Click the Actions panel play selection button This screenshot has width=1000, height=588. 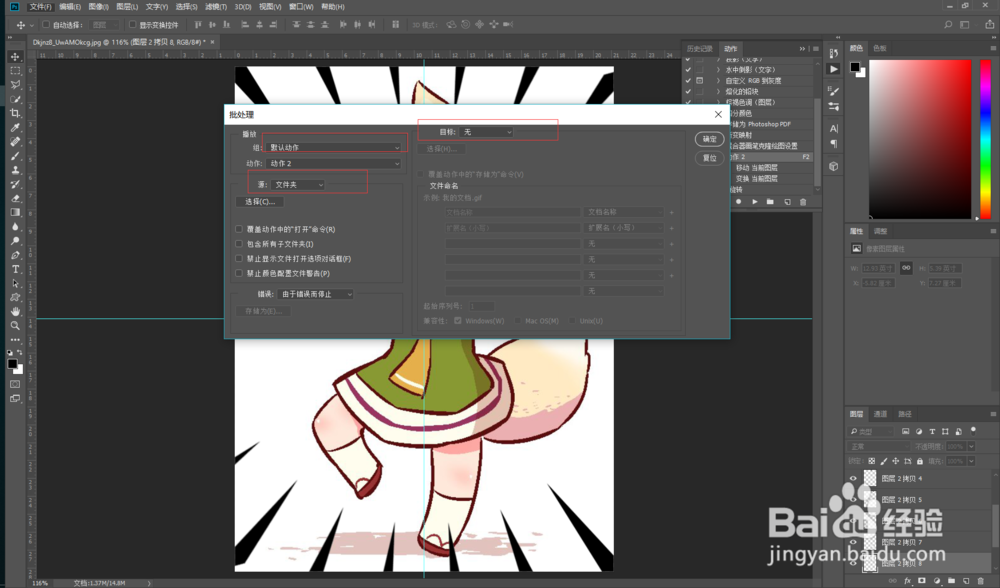(754, 202)
